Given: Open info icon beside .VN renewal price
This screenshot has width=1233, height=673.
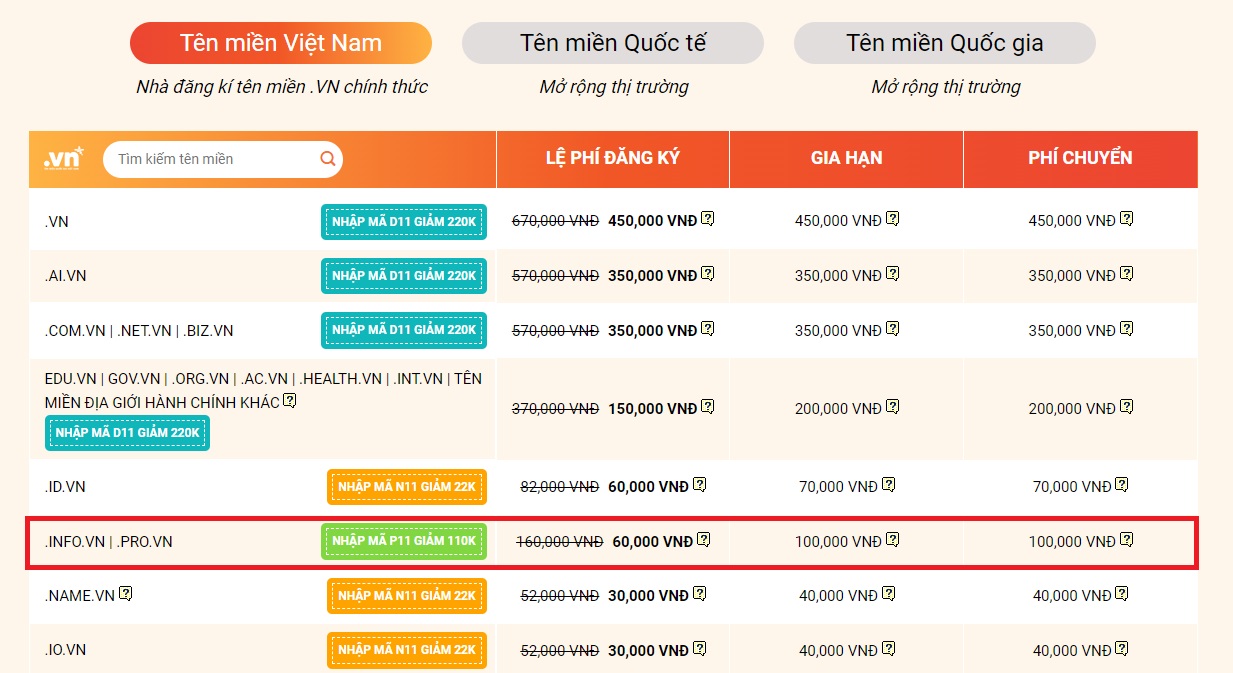Looking at the screenshot, I should click(x=893, y=218).
